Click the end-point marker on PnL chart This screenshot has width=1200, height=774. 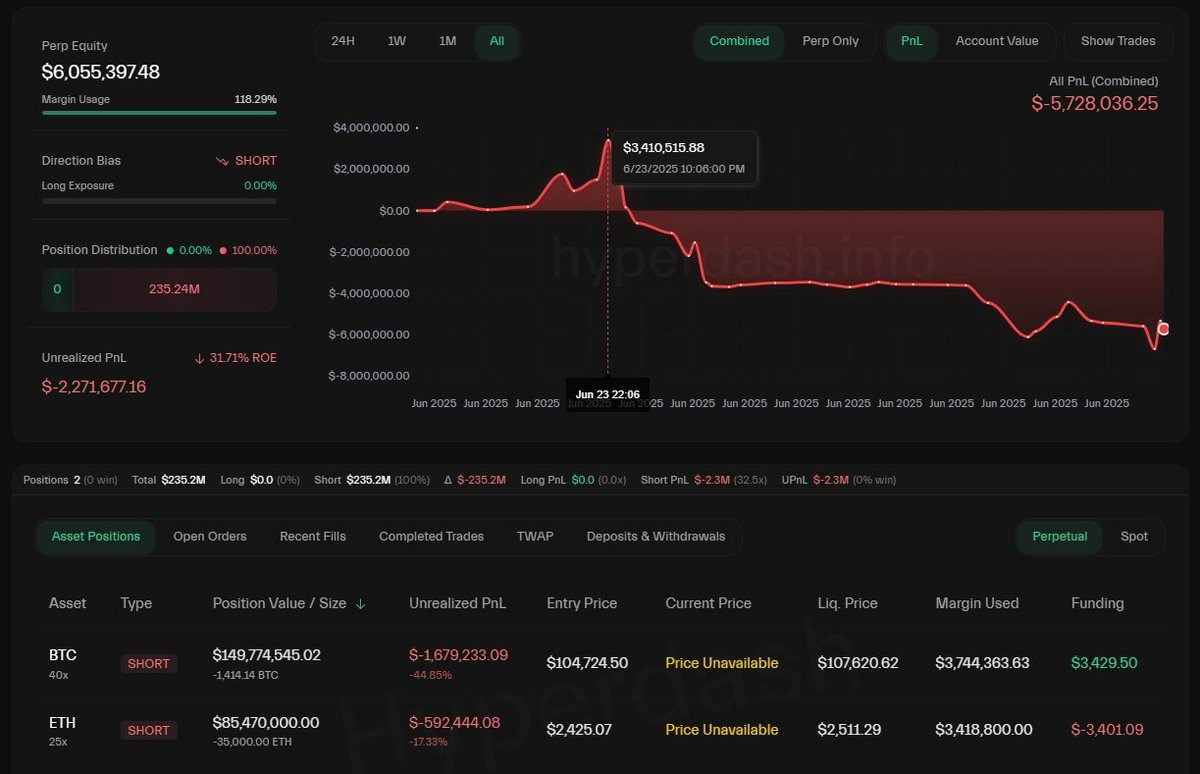point(1163,329)
